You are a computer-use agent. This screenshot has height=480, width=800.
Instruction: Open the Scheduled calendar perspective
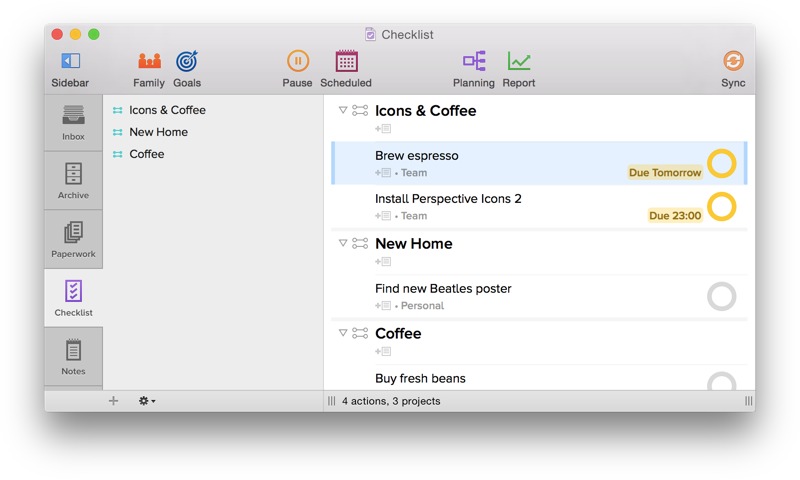(x=346, y=62)
